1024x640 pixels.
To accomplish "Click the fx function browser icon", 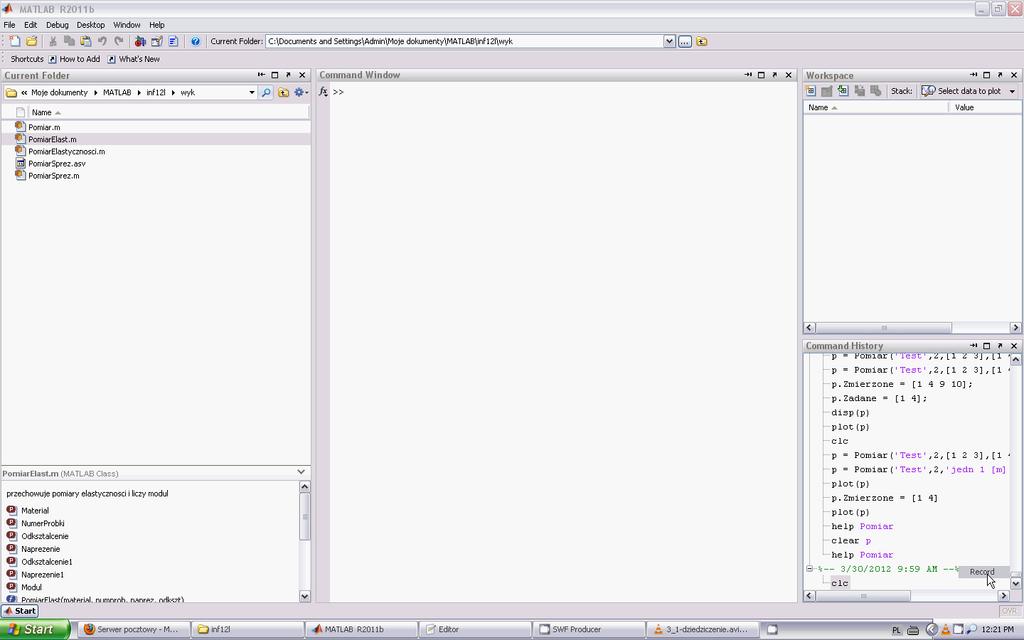I will pyautogui.click(x=323, y=92).
